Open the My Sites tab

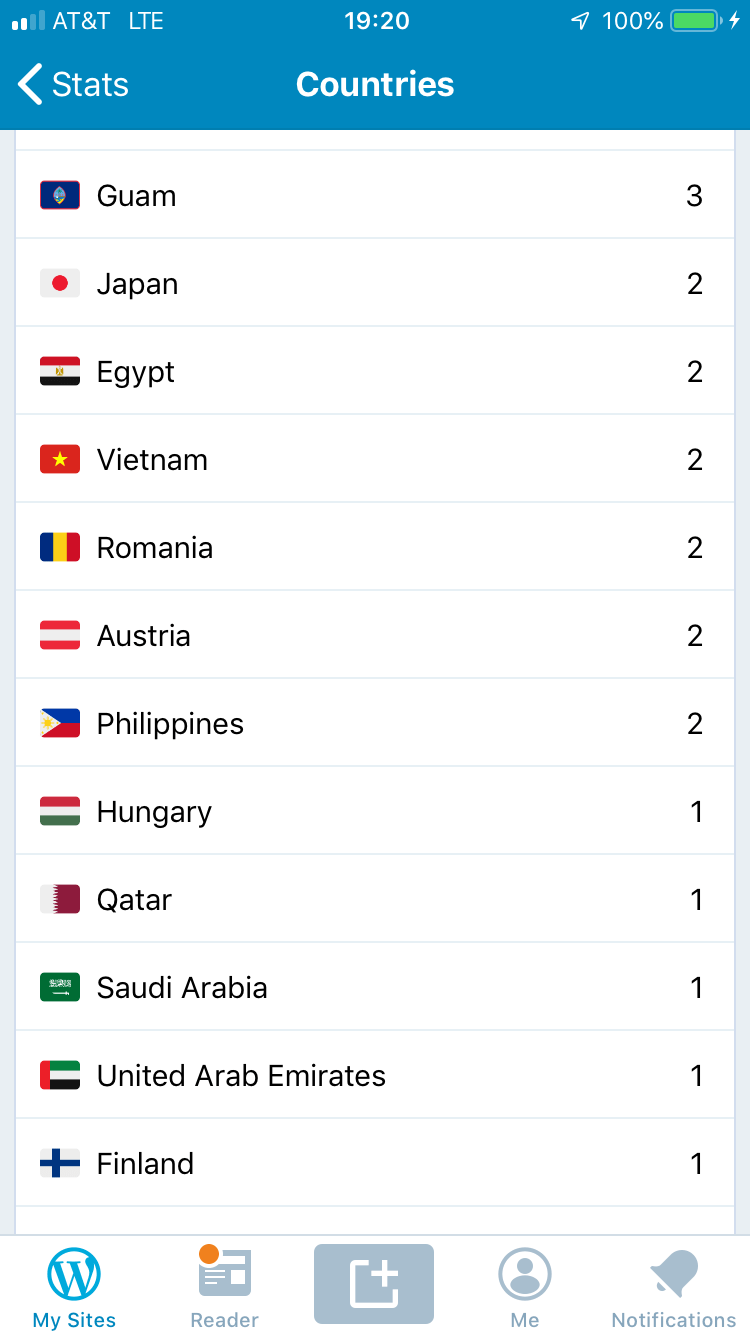pyautogui.click(x=74, y=1289)
